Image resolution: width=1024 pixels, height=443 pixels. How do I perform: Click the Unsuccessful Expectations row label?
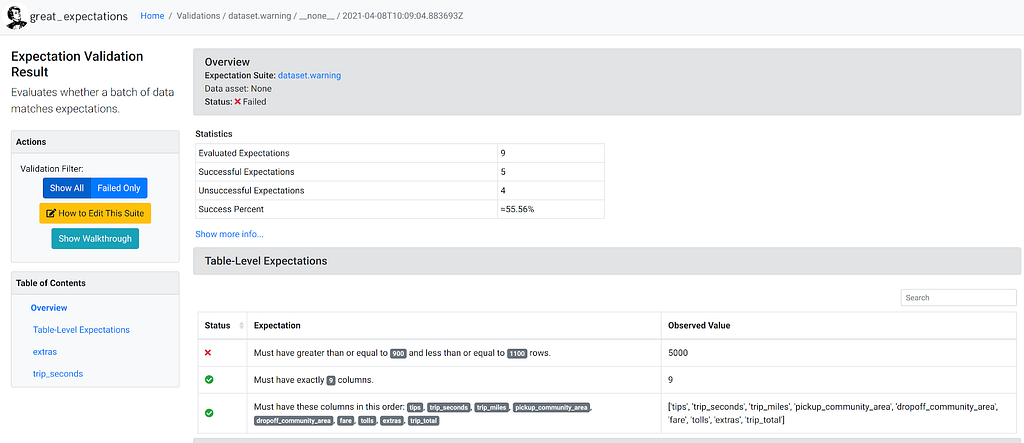tap(251, 190)
